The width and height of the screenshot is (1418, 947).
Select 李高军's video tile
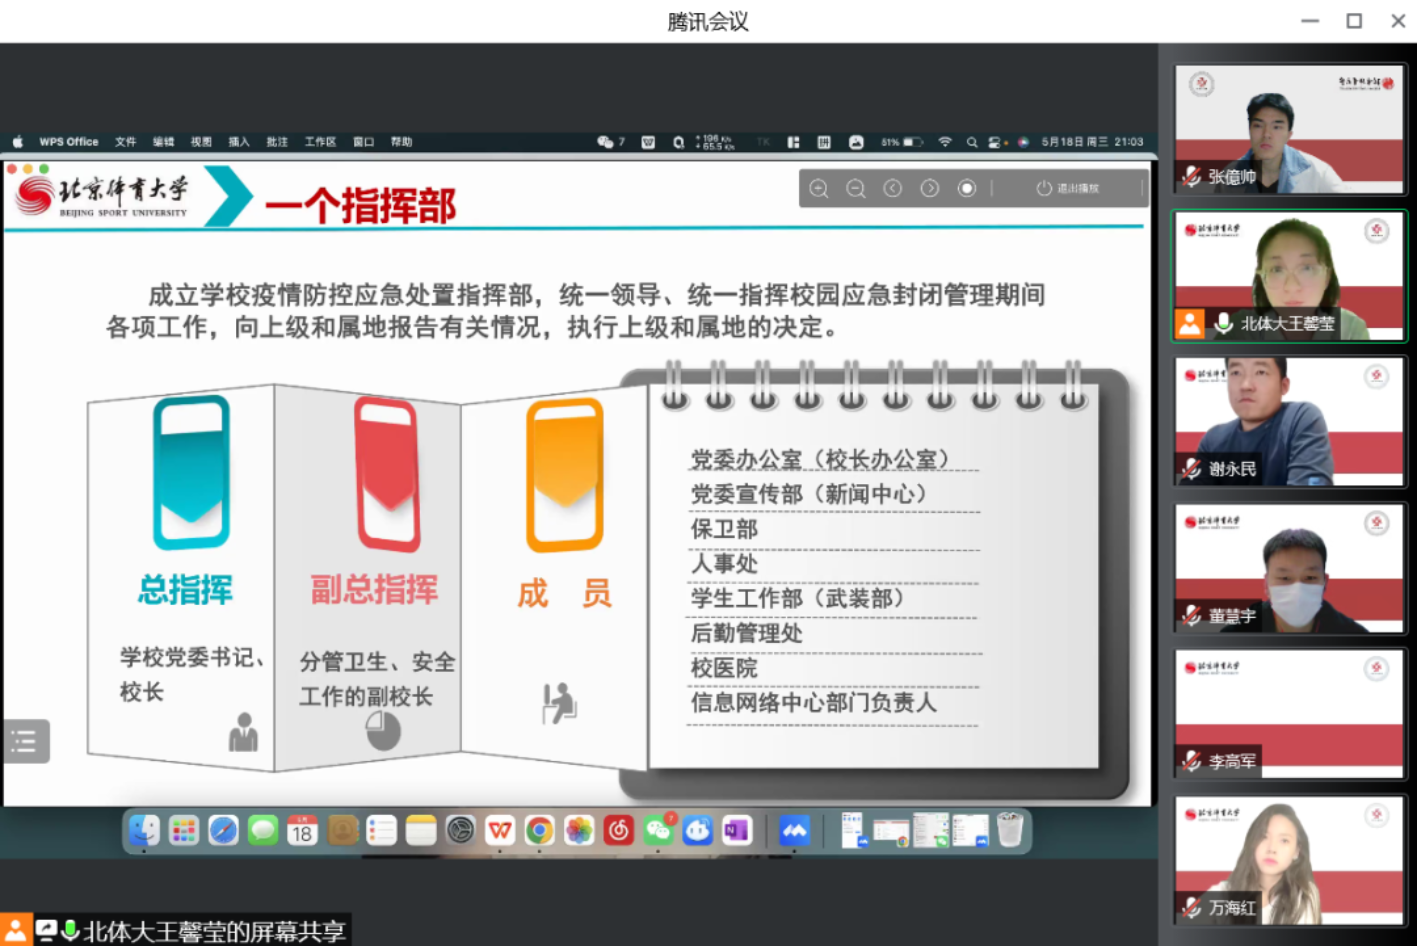click(1289, 714)
